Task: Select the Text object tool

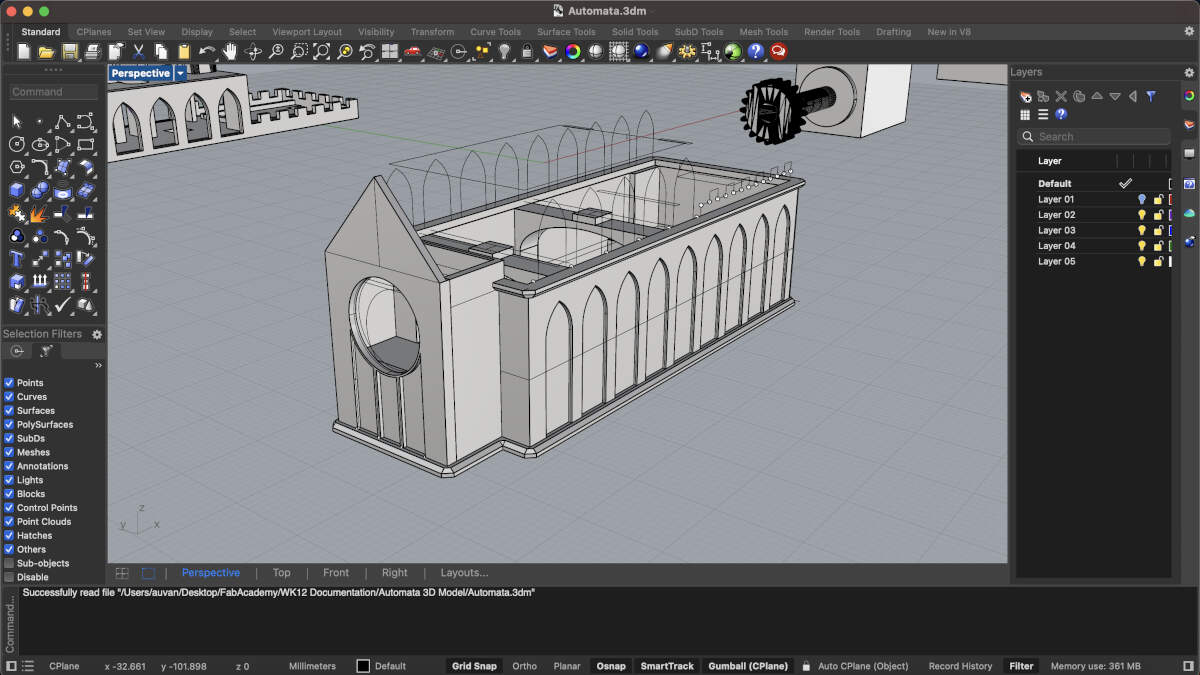Action: pos(17,259)
